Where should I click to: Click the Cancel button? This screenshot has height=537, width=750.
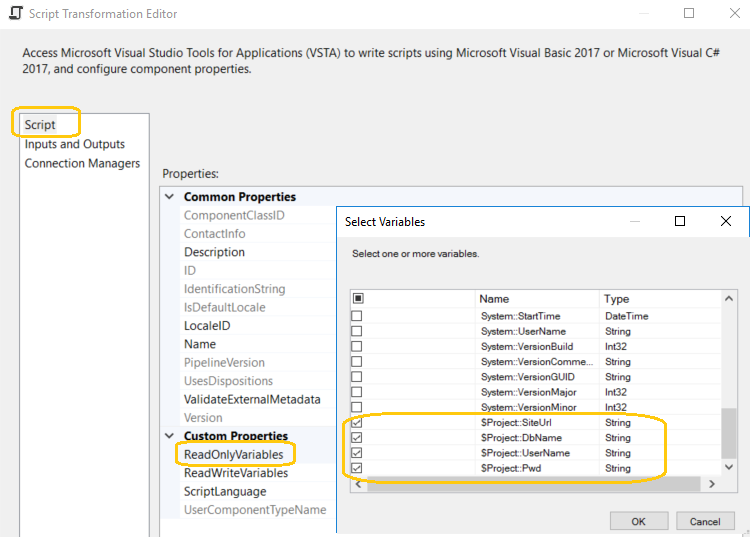(705, 521)
